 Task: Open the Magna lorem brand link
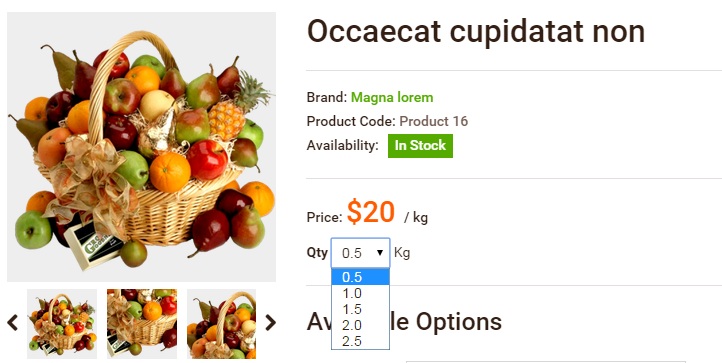[x=392, y=98]
